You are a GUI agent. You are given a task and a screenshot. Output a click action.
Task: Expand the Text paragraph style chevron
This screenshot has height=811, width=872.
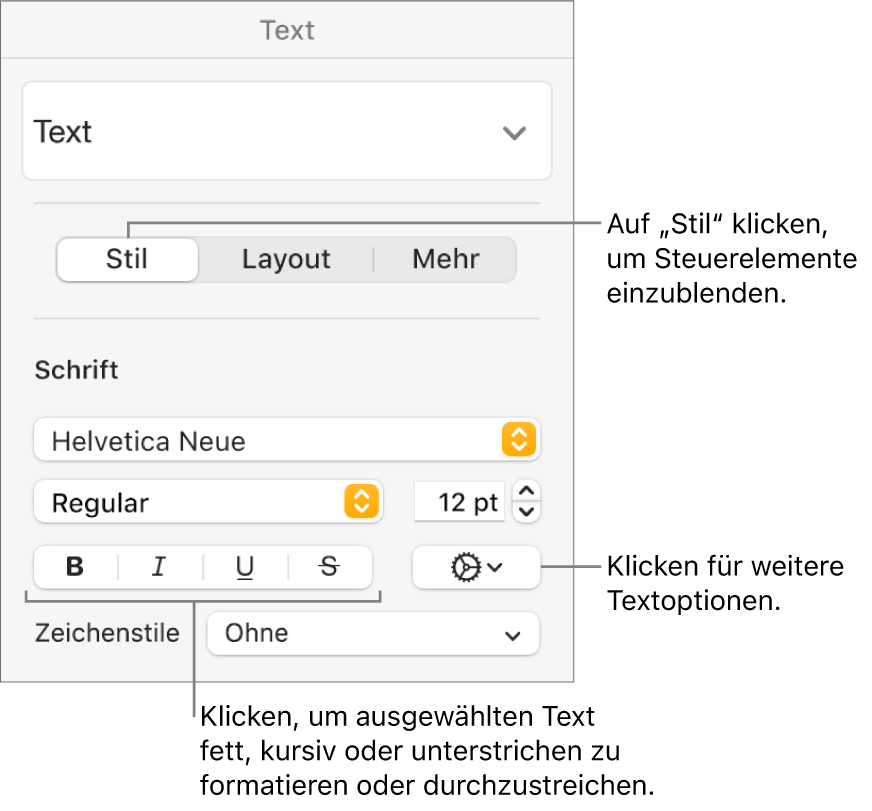click(x=514, y=132)
